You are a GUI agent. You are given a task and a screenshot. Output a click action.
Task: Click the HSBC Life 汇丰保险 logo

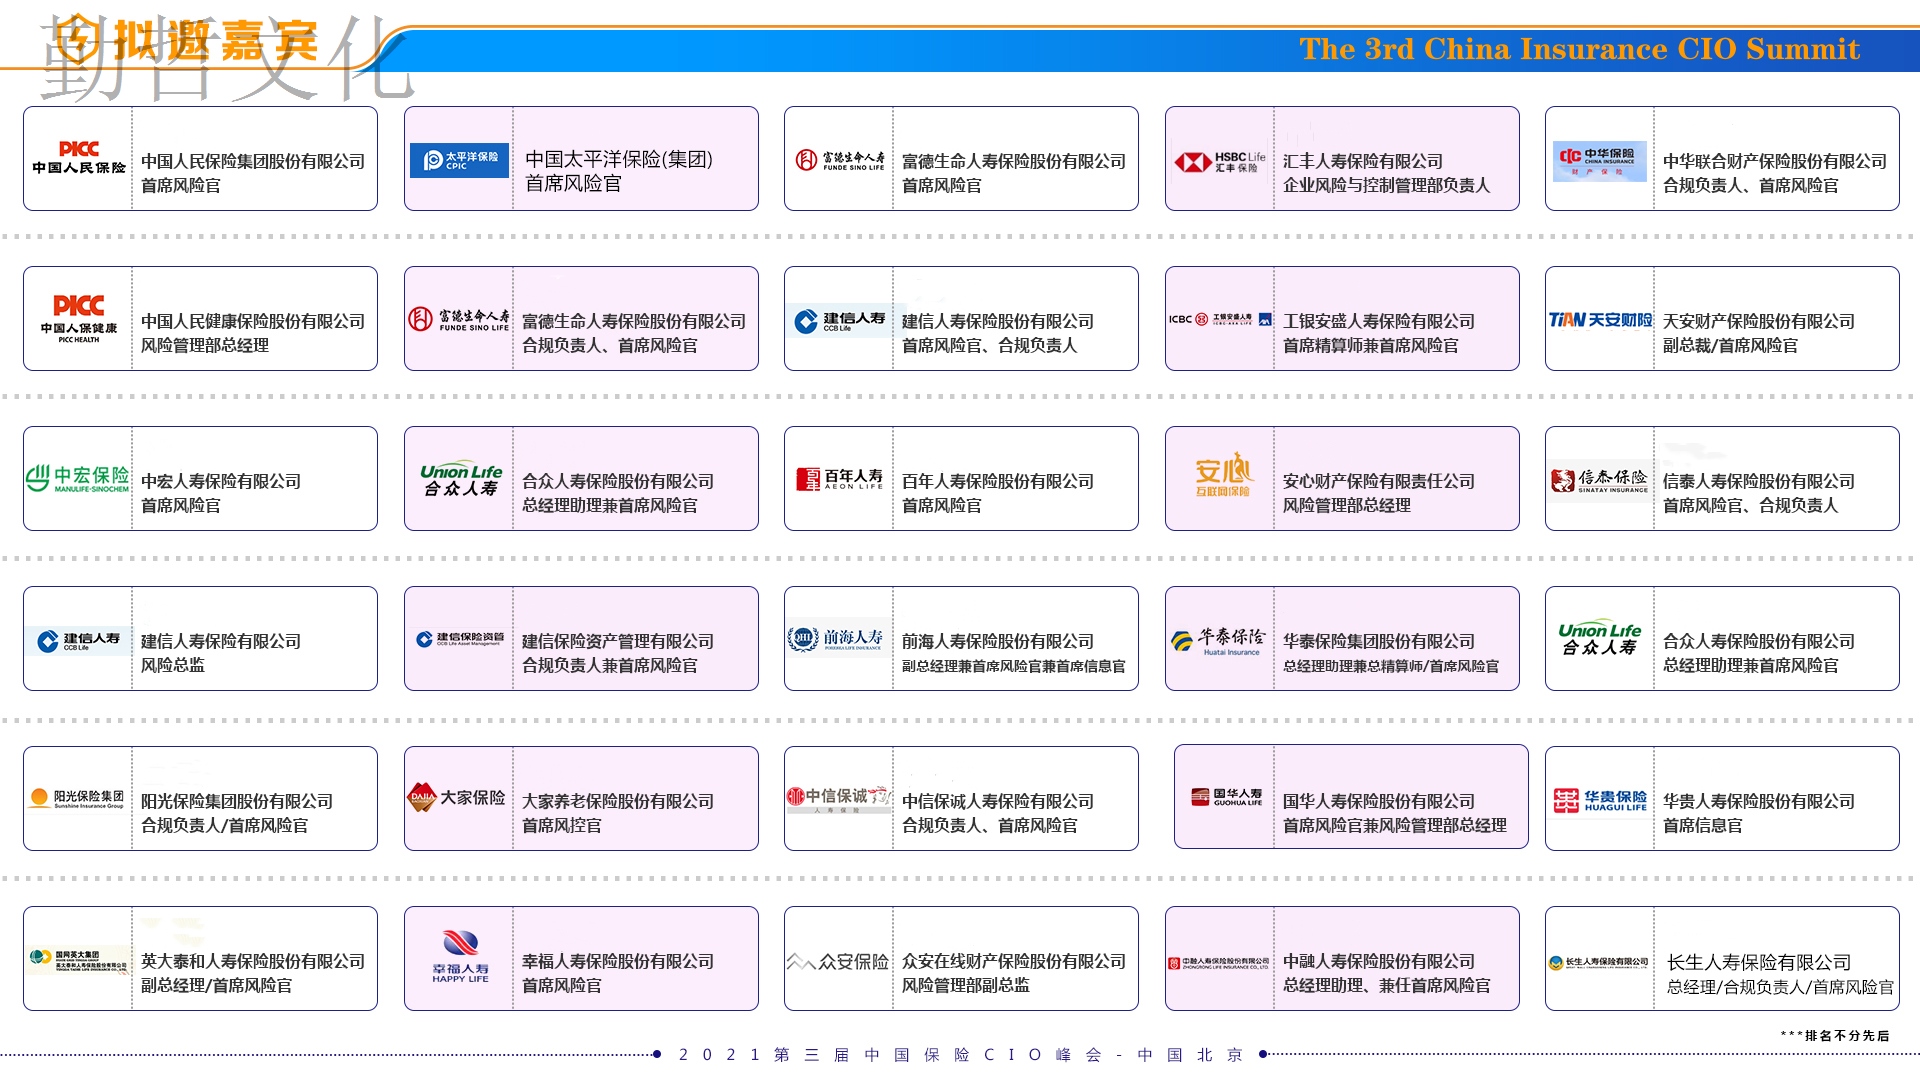(1220, 161)
